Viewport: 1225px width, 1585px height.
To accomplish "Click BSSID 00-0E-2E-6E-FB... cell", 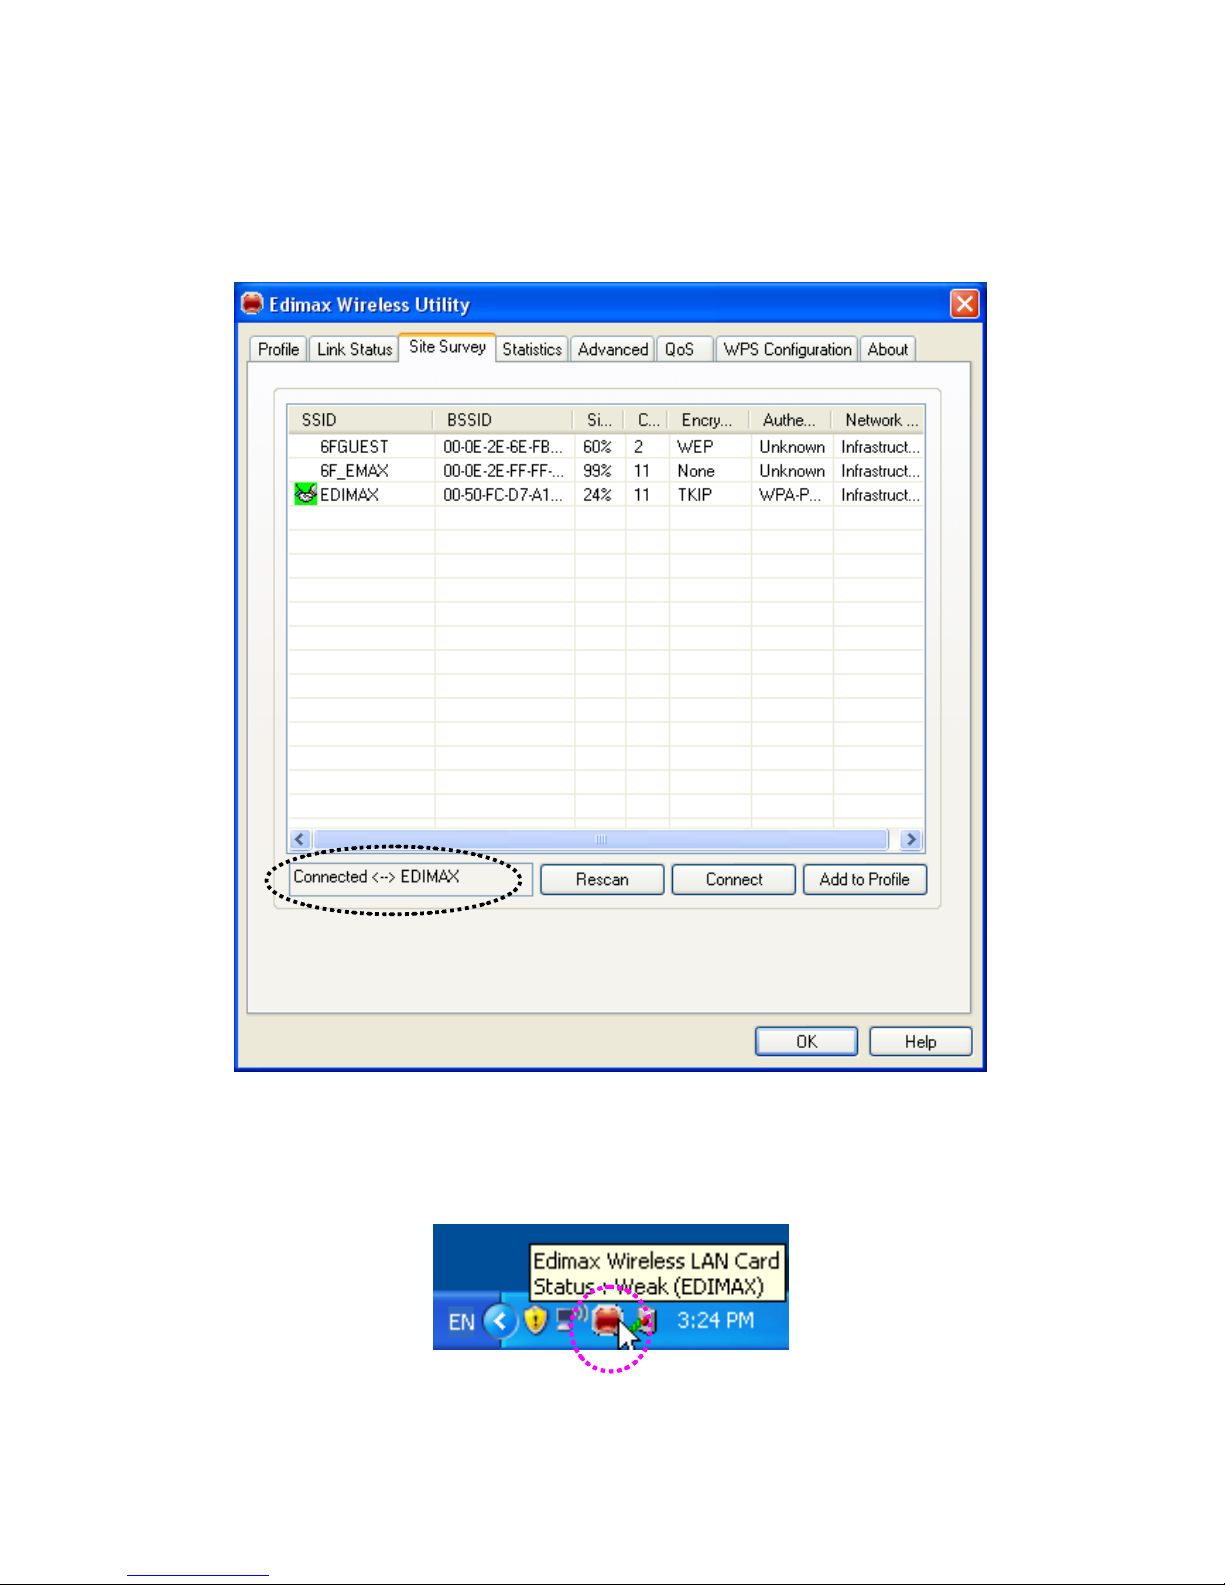I will pyautogui.click(x=503, y=446).
